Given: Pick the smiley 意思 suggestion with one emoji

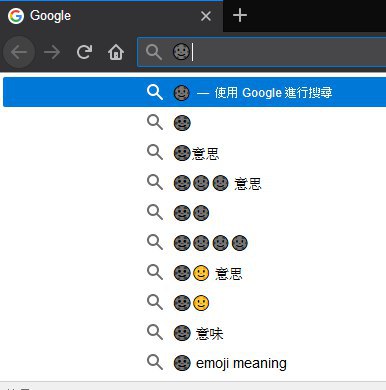Looking at the screenshot, I should coord(194,153).
